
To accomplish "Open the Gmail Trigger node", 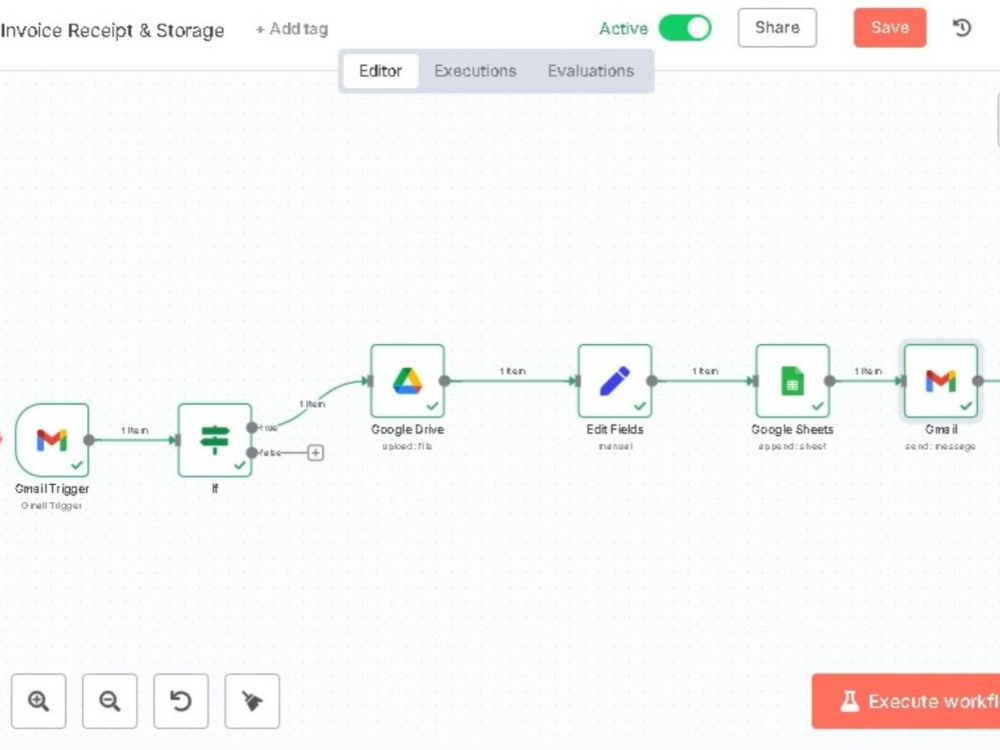I will [52, 439].
